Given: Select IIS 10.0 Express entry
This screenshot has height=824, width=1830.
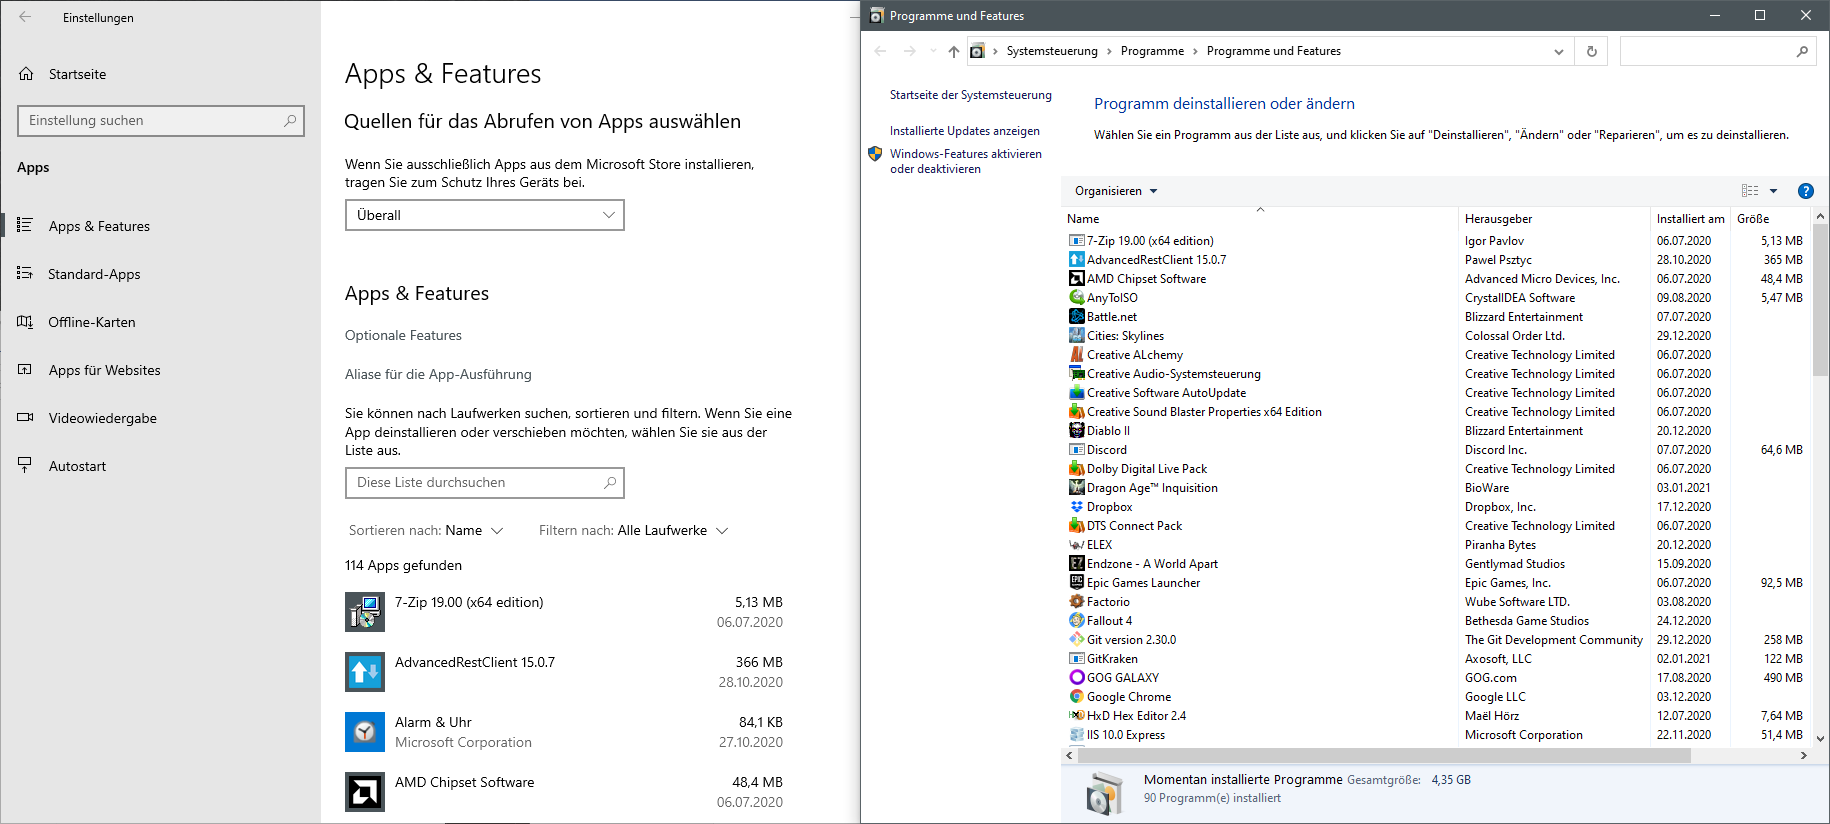Looking at the screenshot, I should coord(1126,734).
